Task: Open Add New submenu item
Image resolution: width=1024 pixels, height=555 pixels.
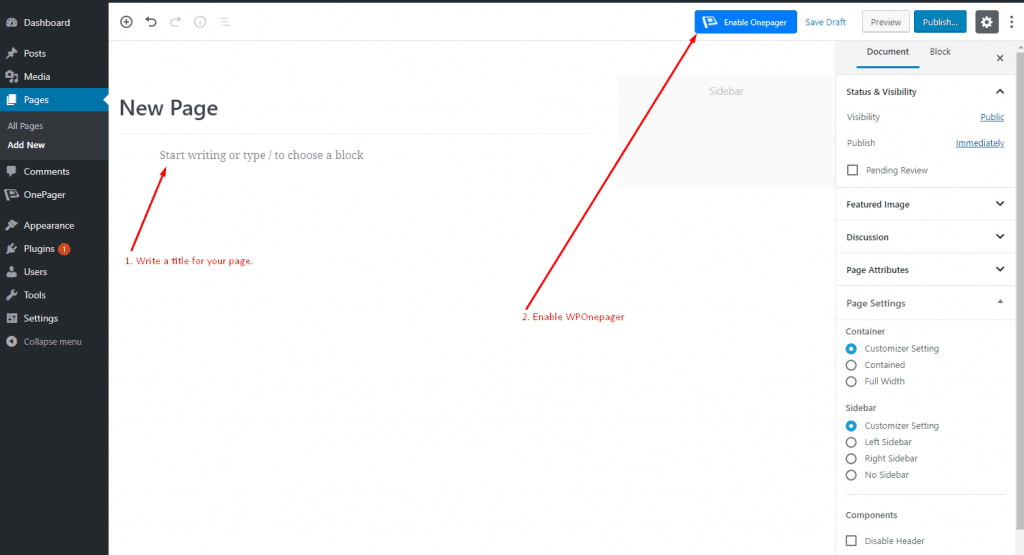Action: pyautogui.click(x=26, y=145)
